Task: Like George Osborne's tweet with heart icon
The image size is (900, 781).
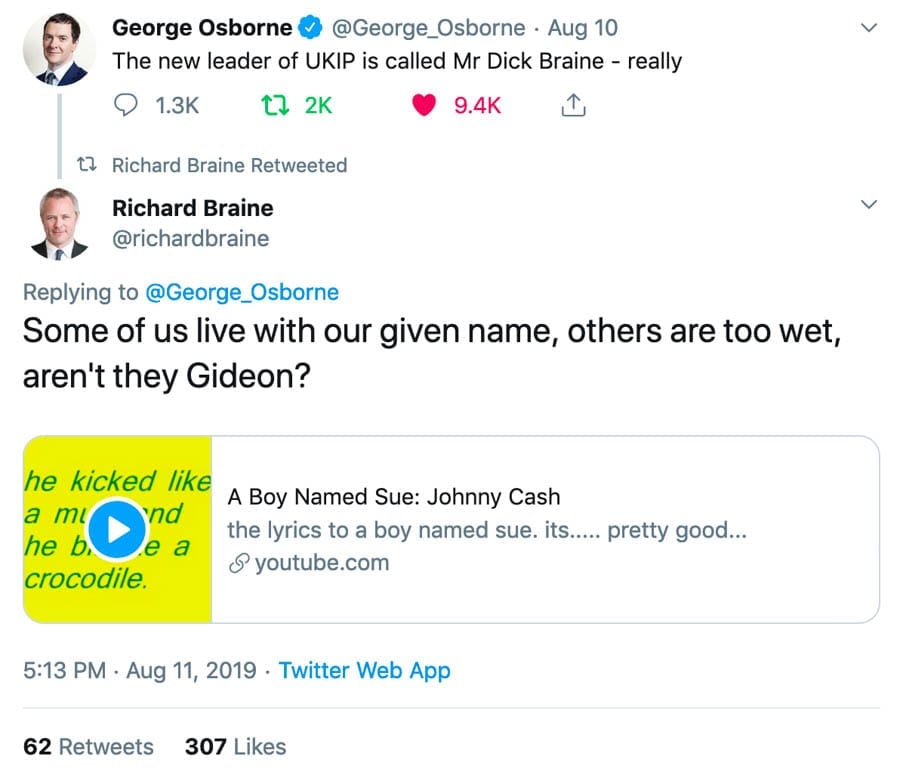Action: 425,105
